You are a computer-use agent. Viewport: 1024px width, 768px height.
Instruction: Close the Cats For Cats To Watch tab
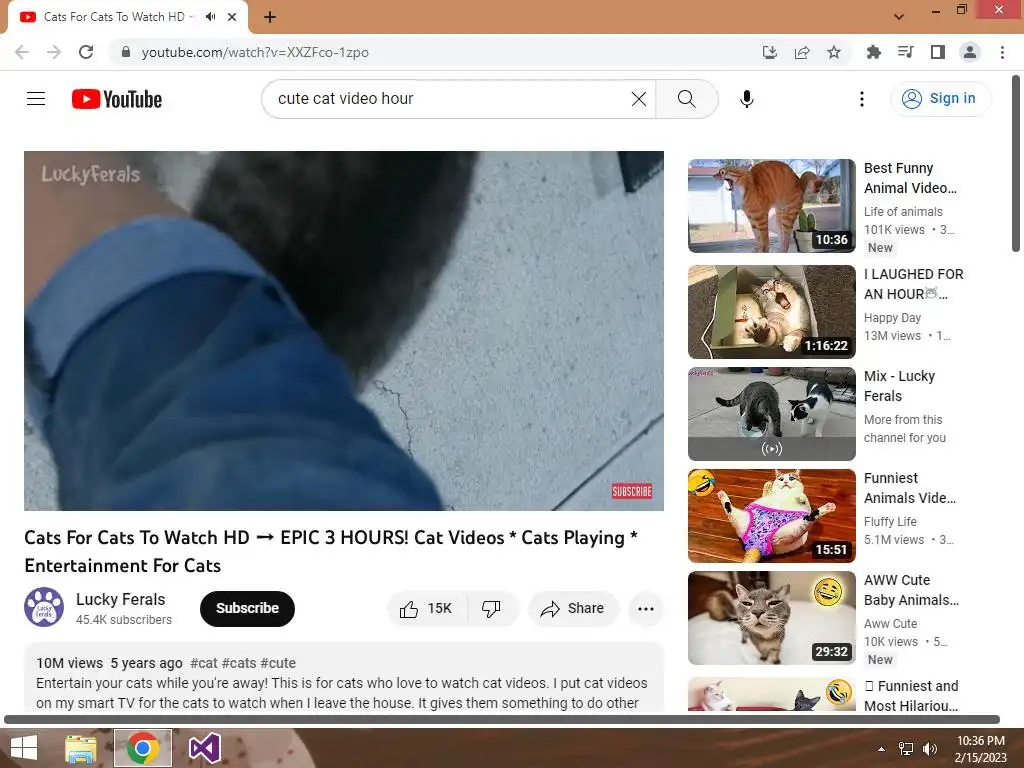232,17
